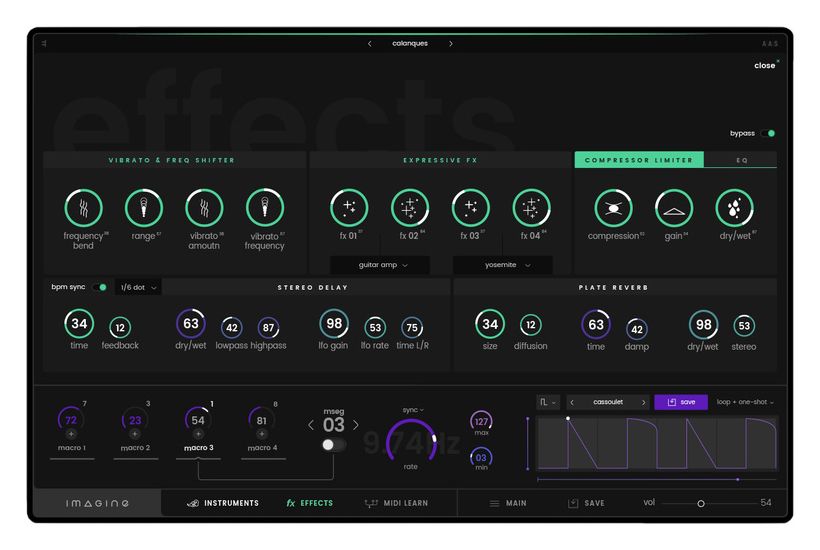Open the mseg shape type dropdown

click(x=548, y=402)
